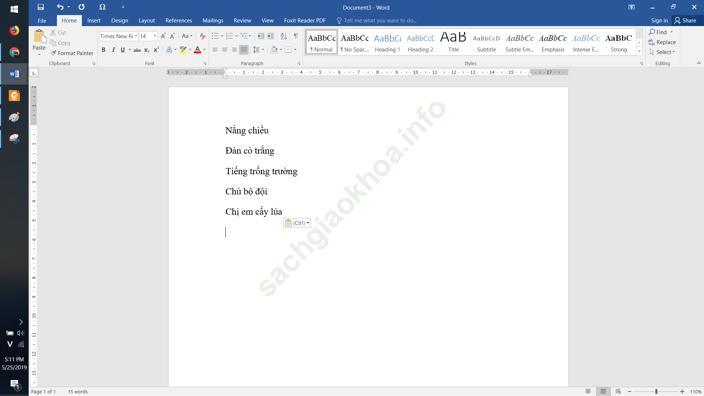The height and width of the screenshot is (396, 704).
Task: Toggle Center alignment
Action: (224, 50)
